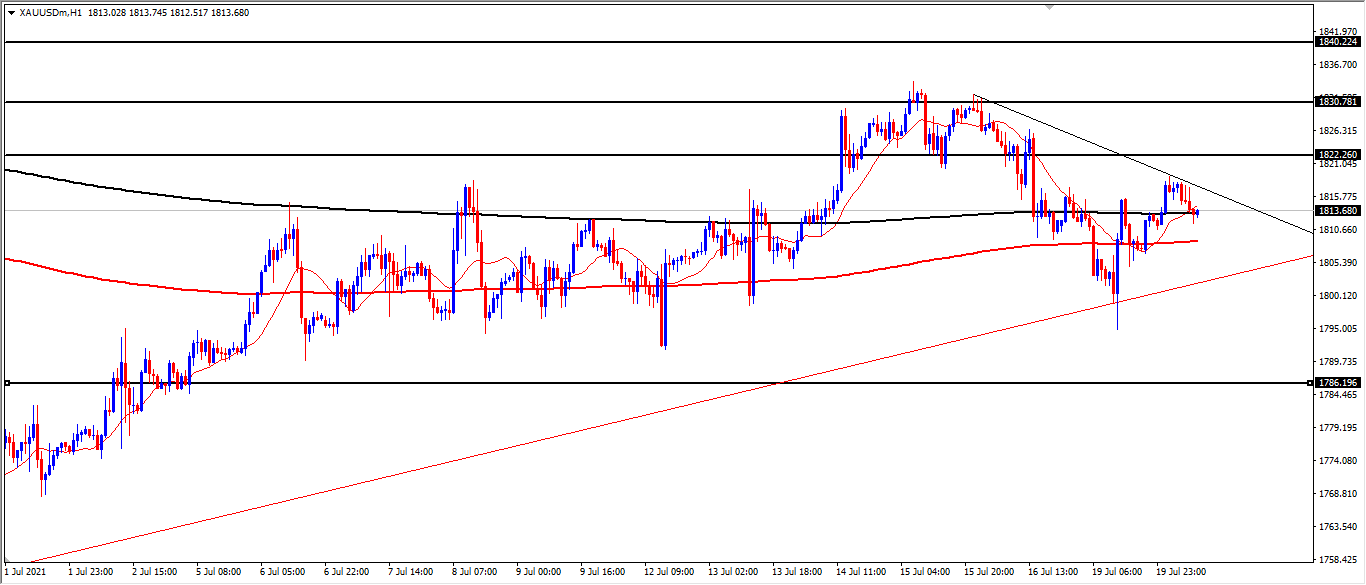Click the 9 Jul 16:00 time label

click(602, 573)
